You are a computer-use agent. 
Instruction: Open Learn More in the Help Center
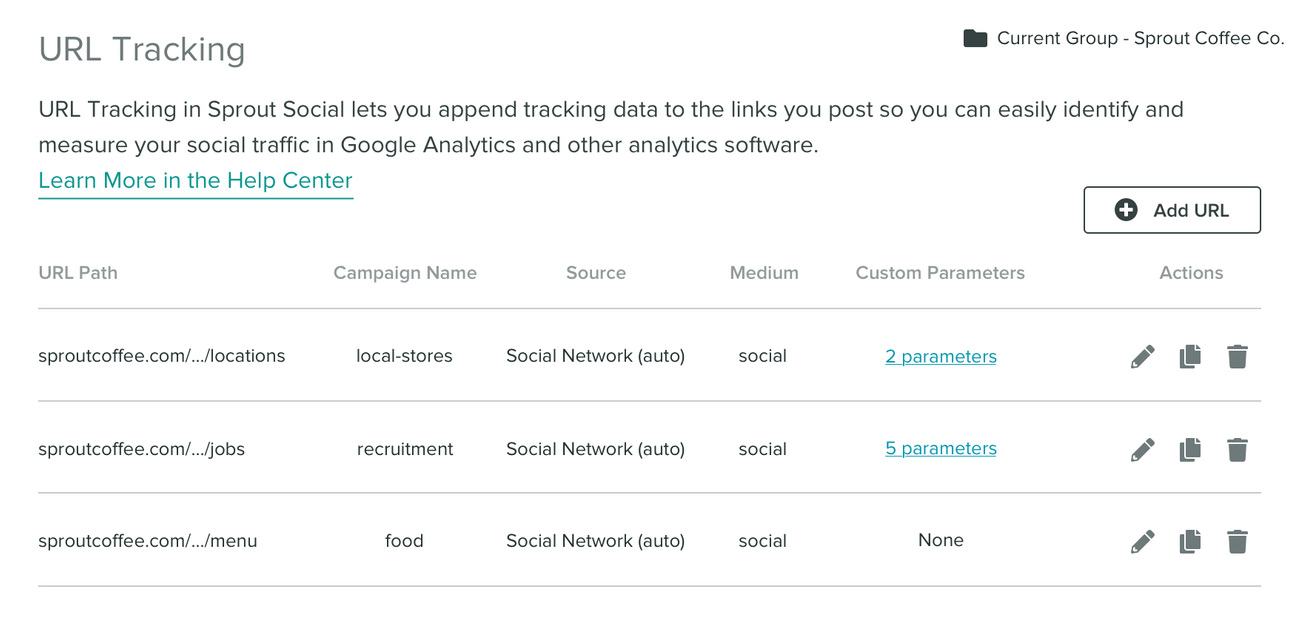pyautogui.click(x=195, y=181)
